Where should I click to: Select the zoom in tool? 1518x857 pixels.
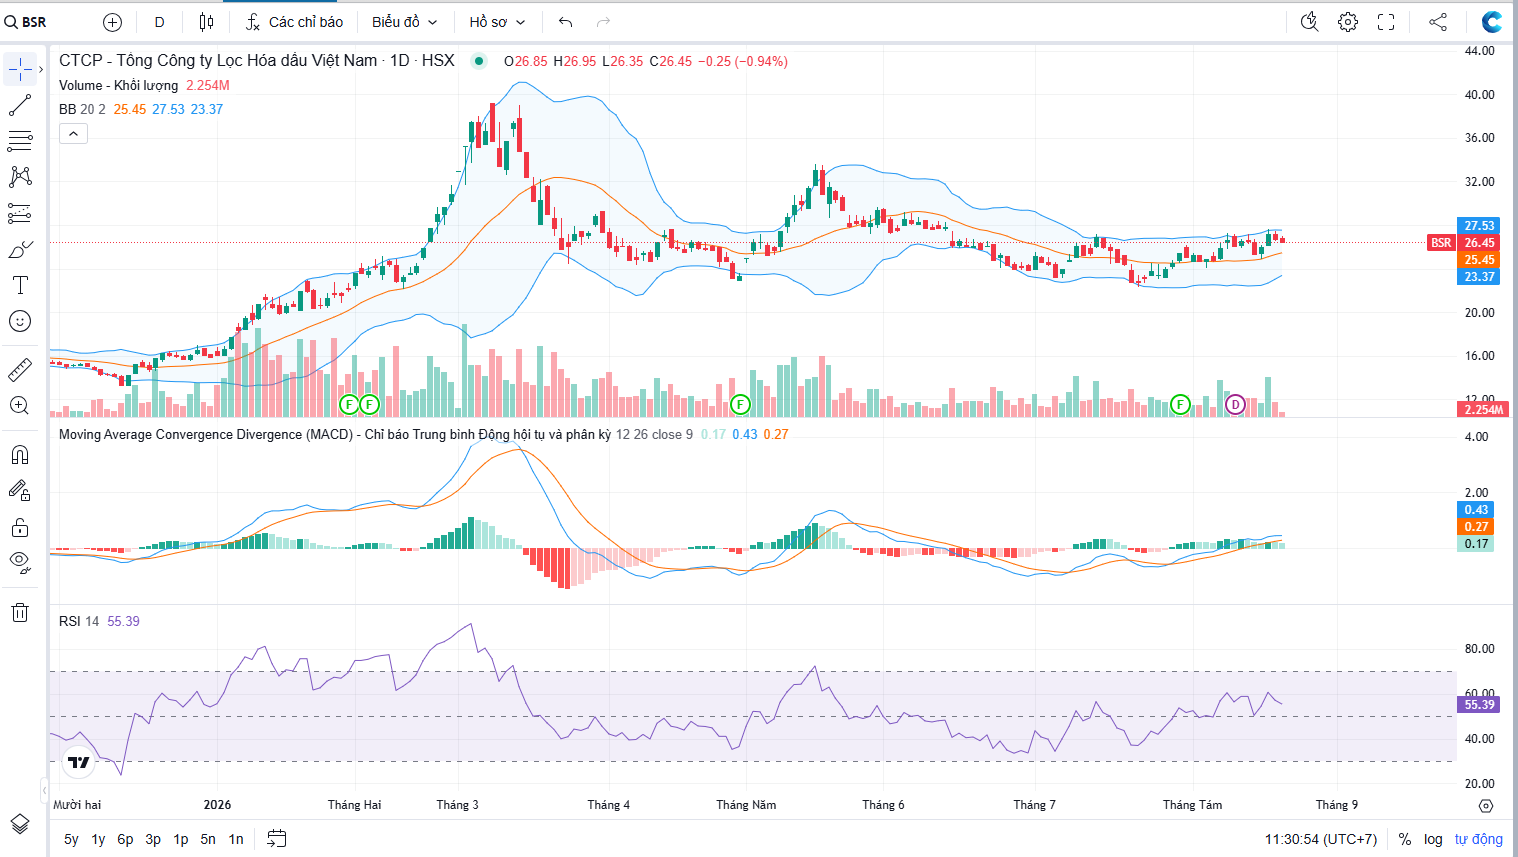pyautogui.click(x=20, y=405)
